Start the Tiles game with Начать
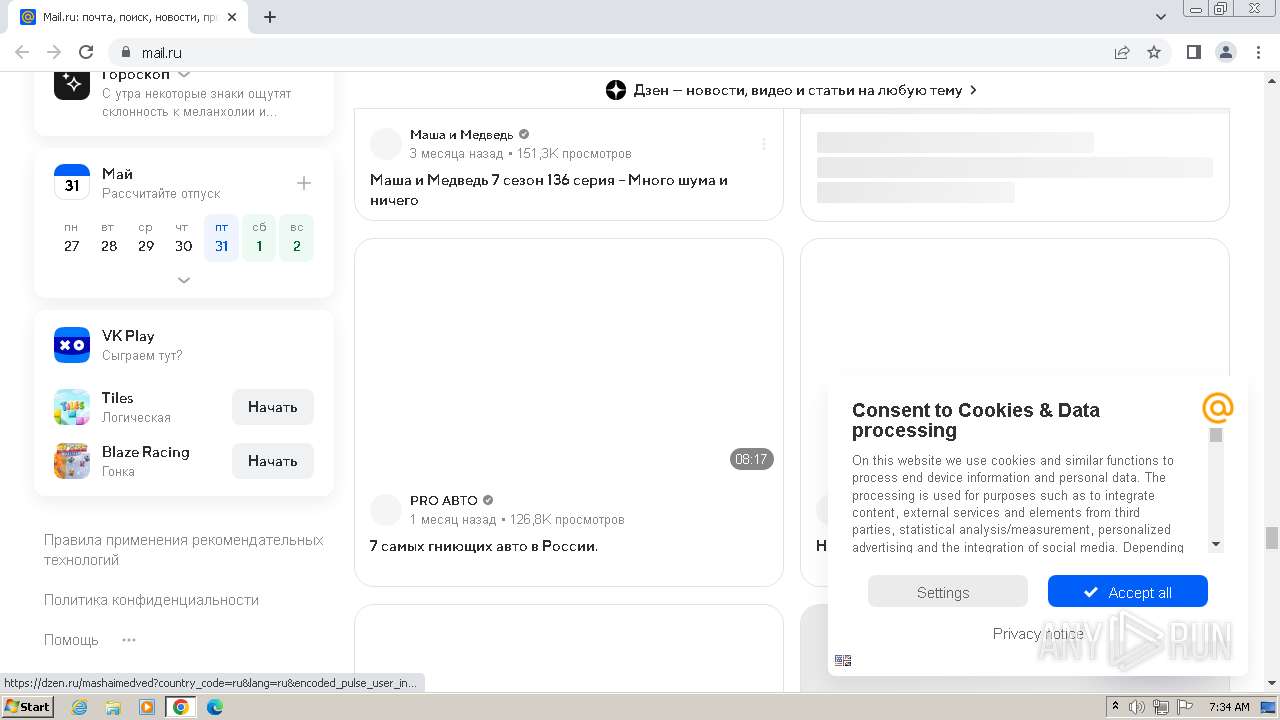The height and width of the screenshot is (720, 1280). point(273,407)
